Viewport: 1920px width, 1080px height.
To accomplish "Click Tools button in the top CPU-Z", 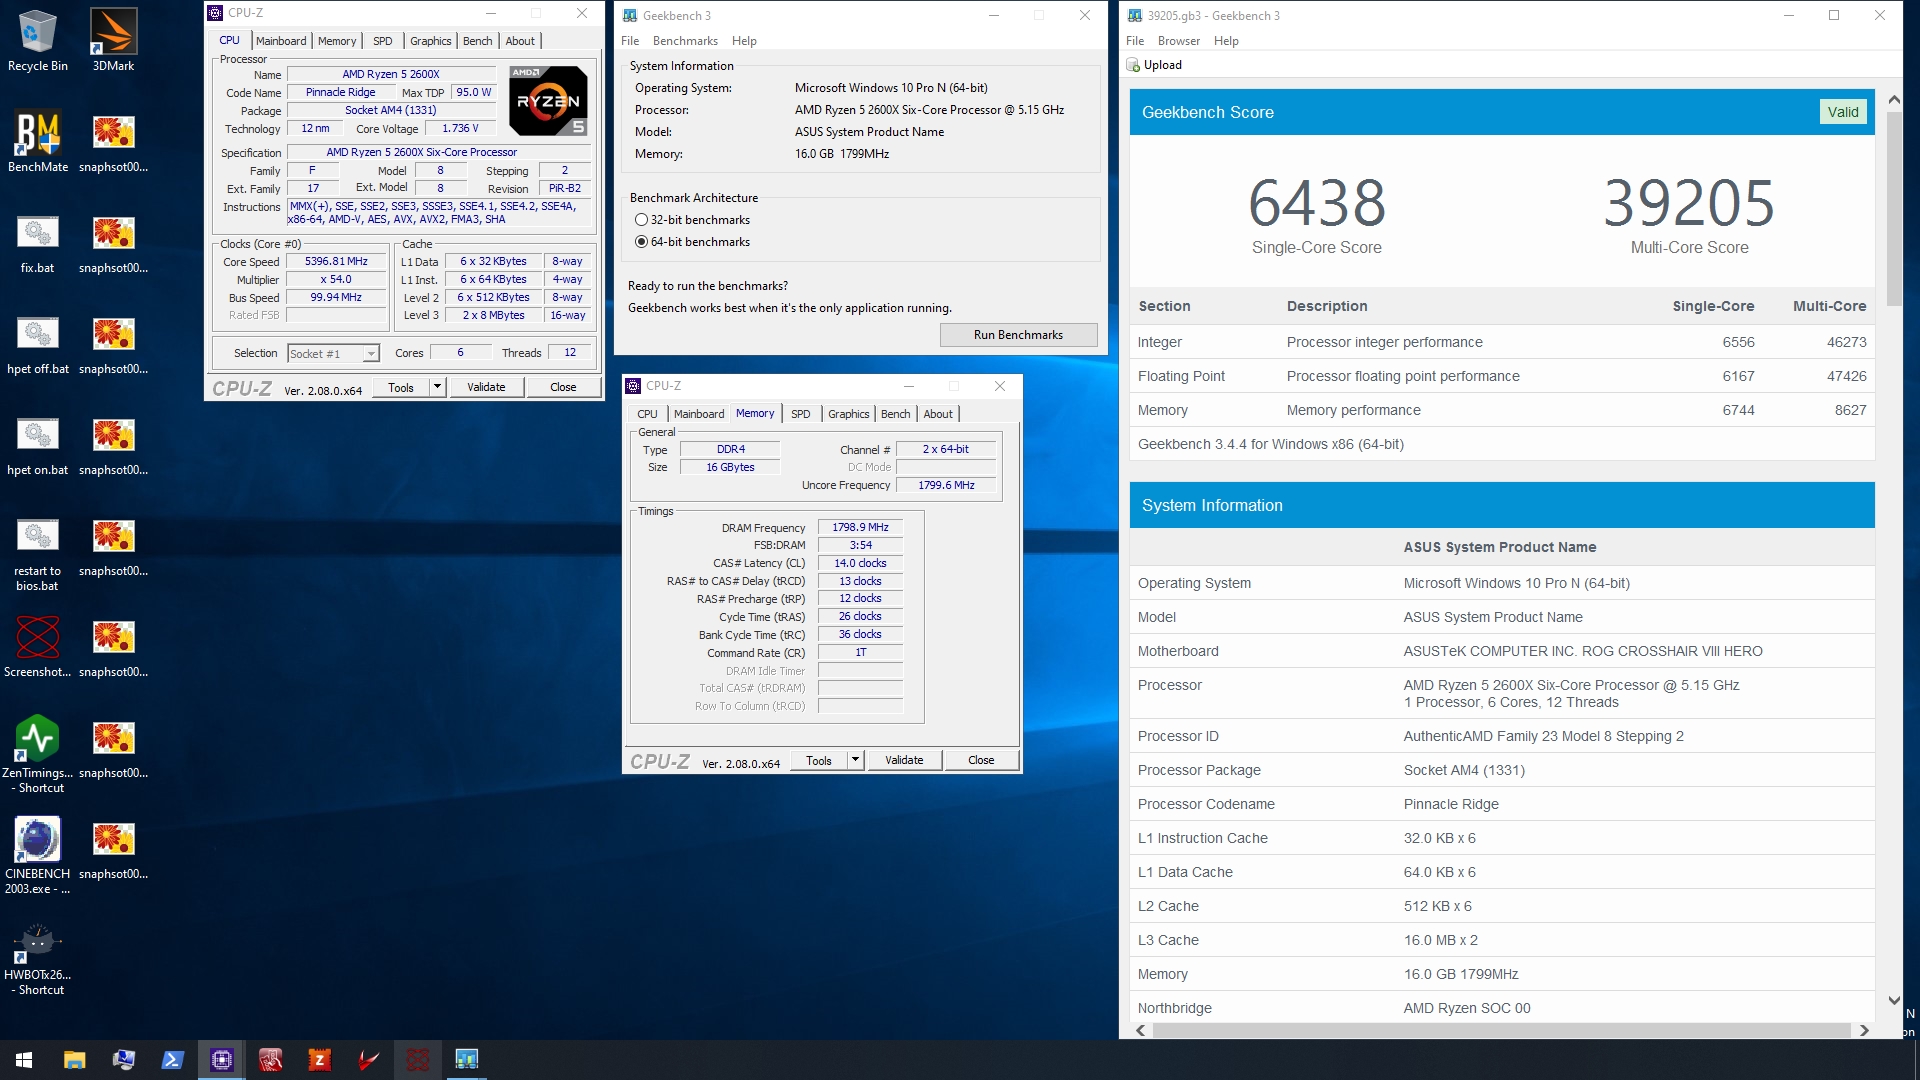I will [401, 387].
